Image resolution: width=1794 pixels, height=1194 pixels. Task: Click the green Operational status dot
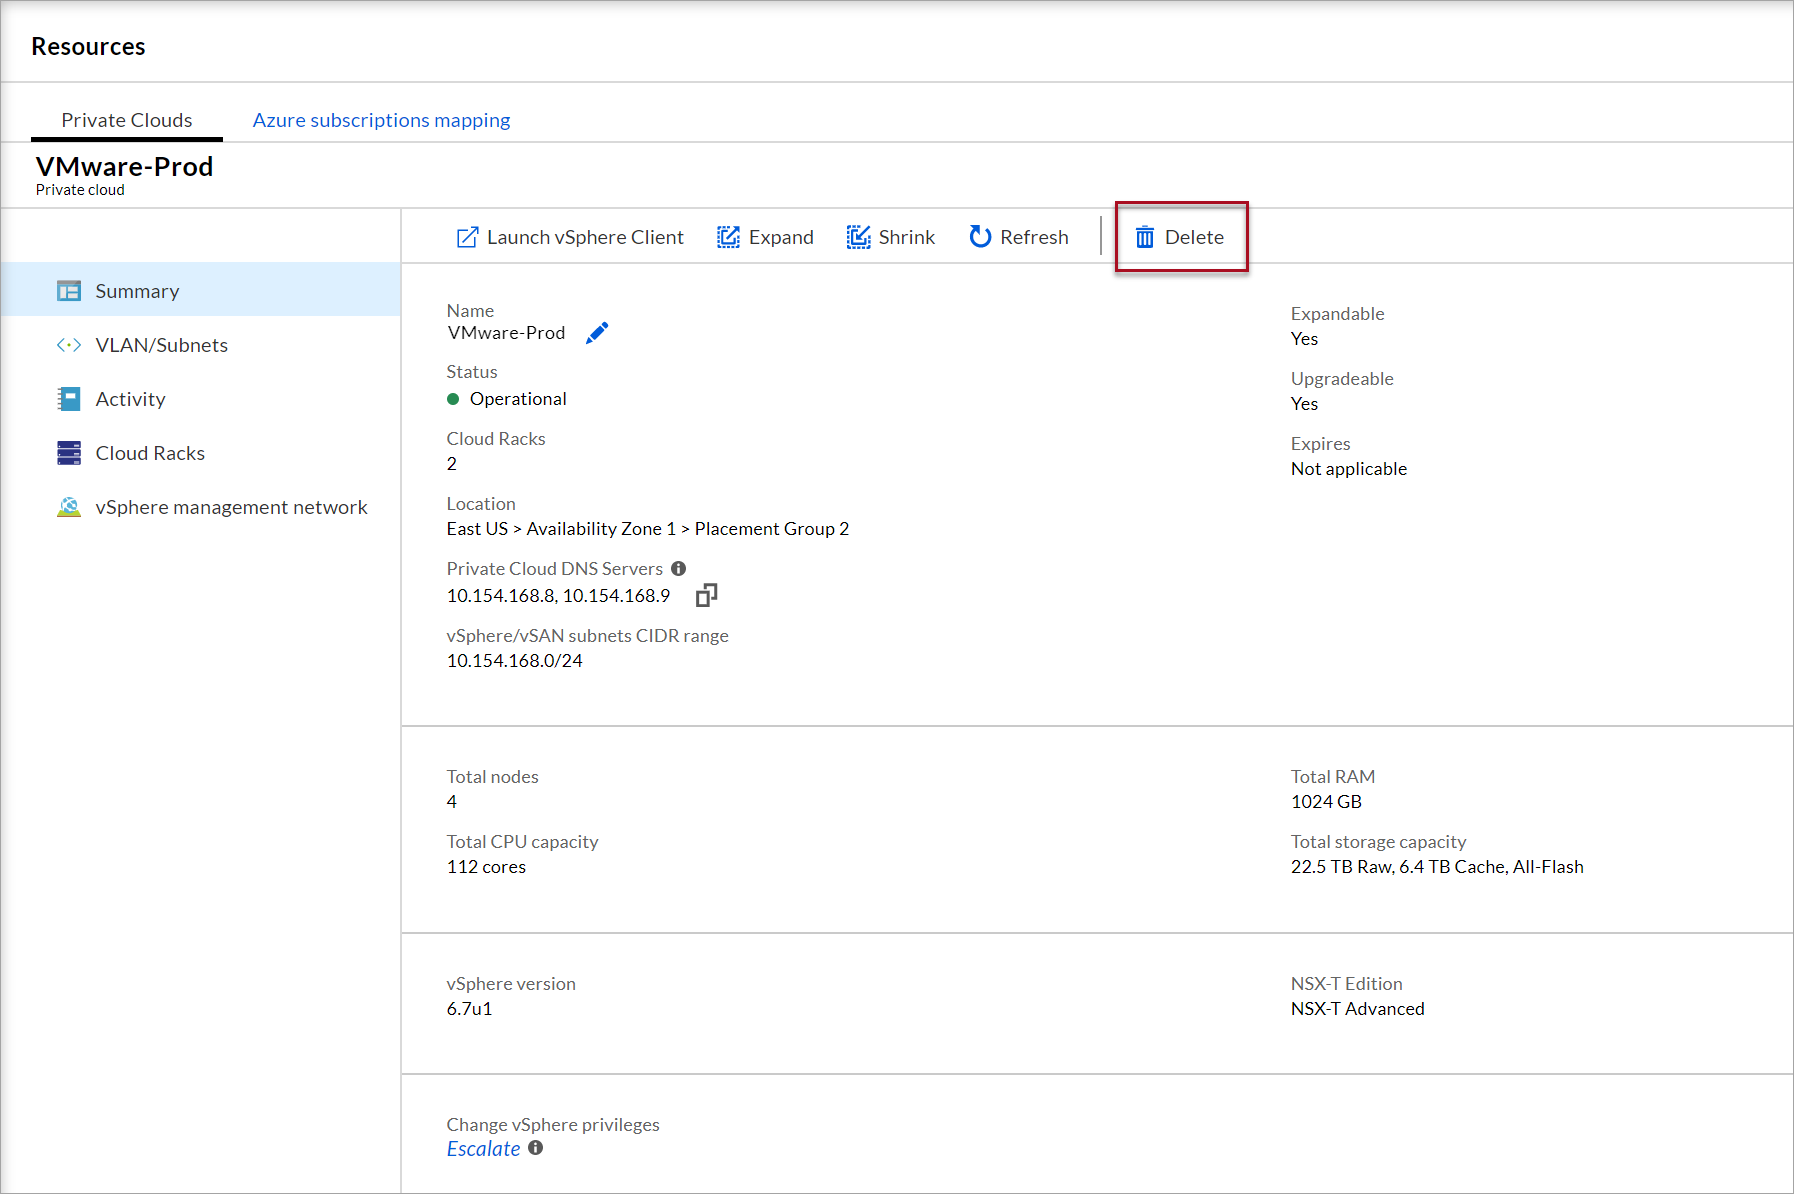click(453, 399)
